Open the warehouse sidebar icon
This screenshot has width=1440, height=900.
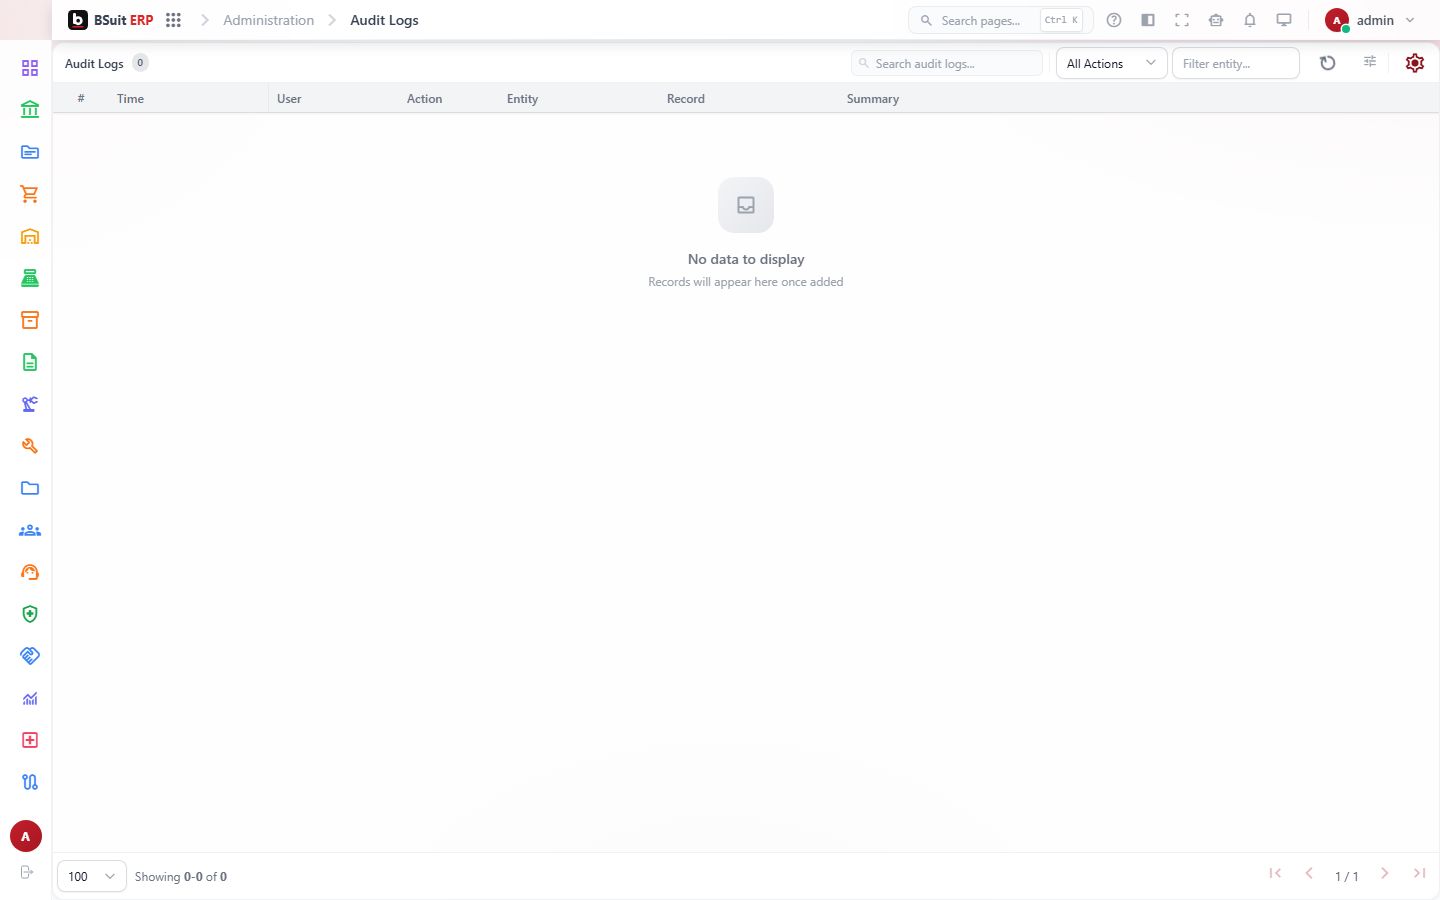point(30,236)
